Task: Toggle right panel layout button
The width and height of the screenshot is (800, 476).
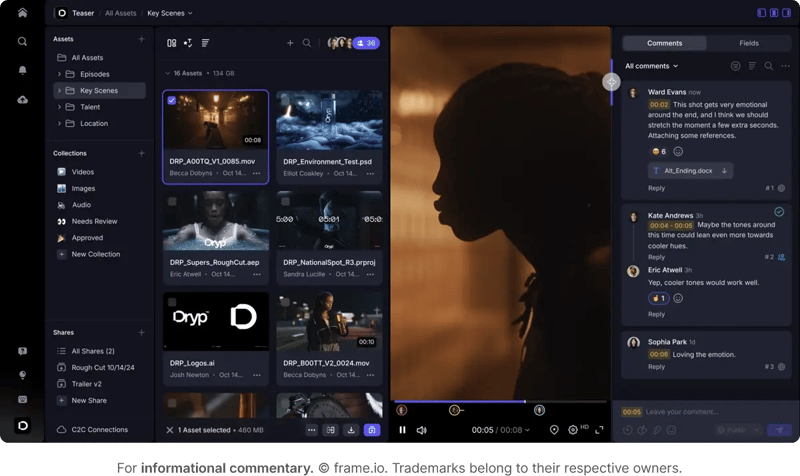Action: click(x=786, y=13)
